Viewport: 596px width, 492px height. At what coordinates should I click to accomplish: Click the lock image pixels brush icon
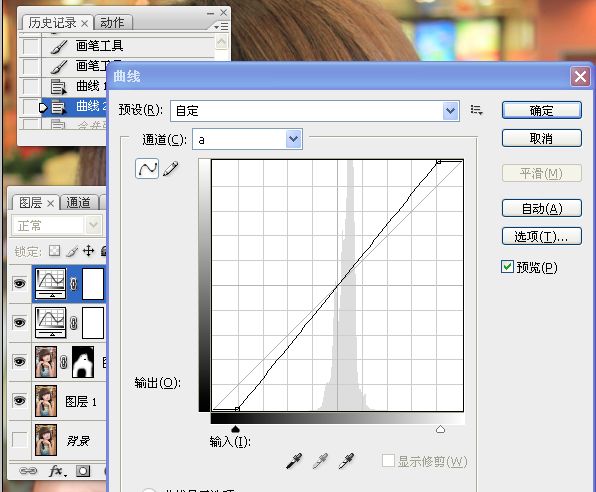72,251
